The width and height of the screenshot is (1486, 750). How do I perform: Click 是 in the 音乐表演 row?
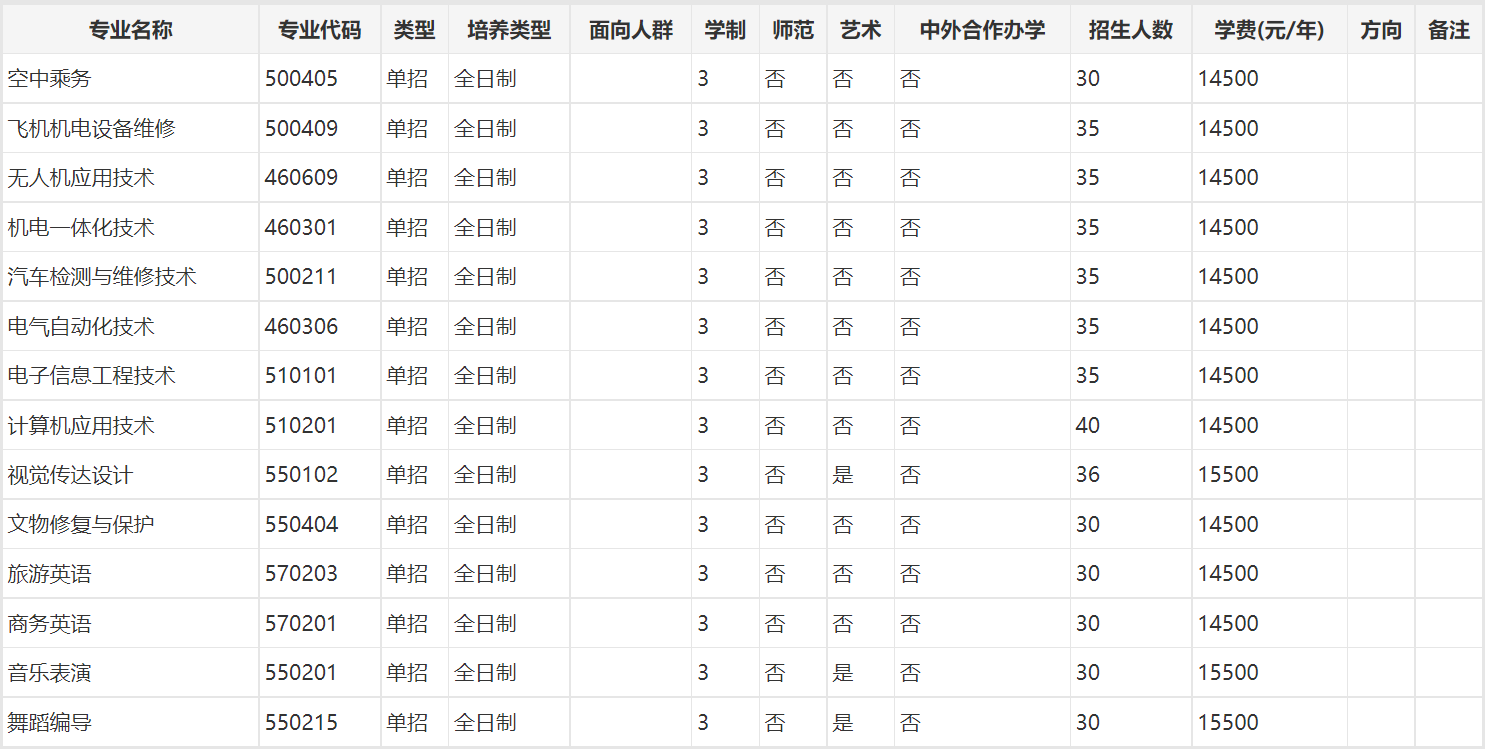[843, 673]
